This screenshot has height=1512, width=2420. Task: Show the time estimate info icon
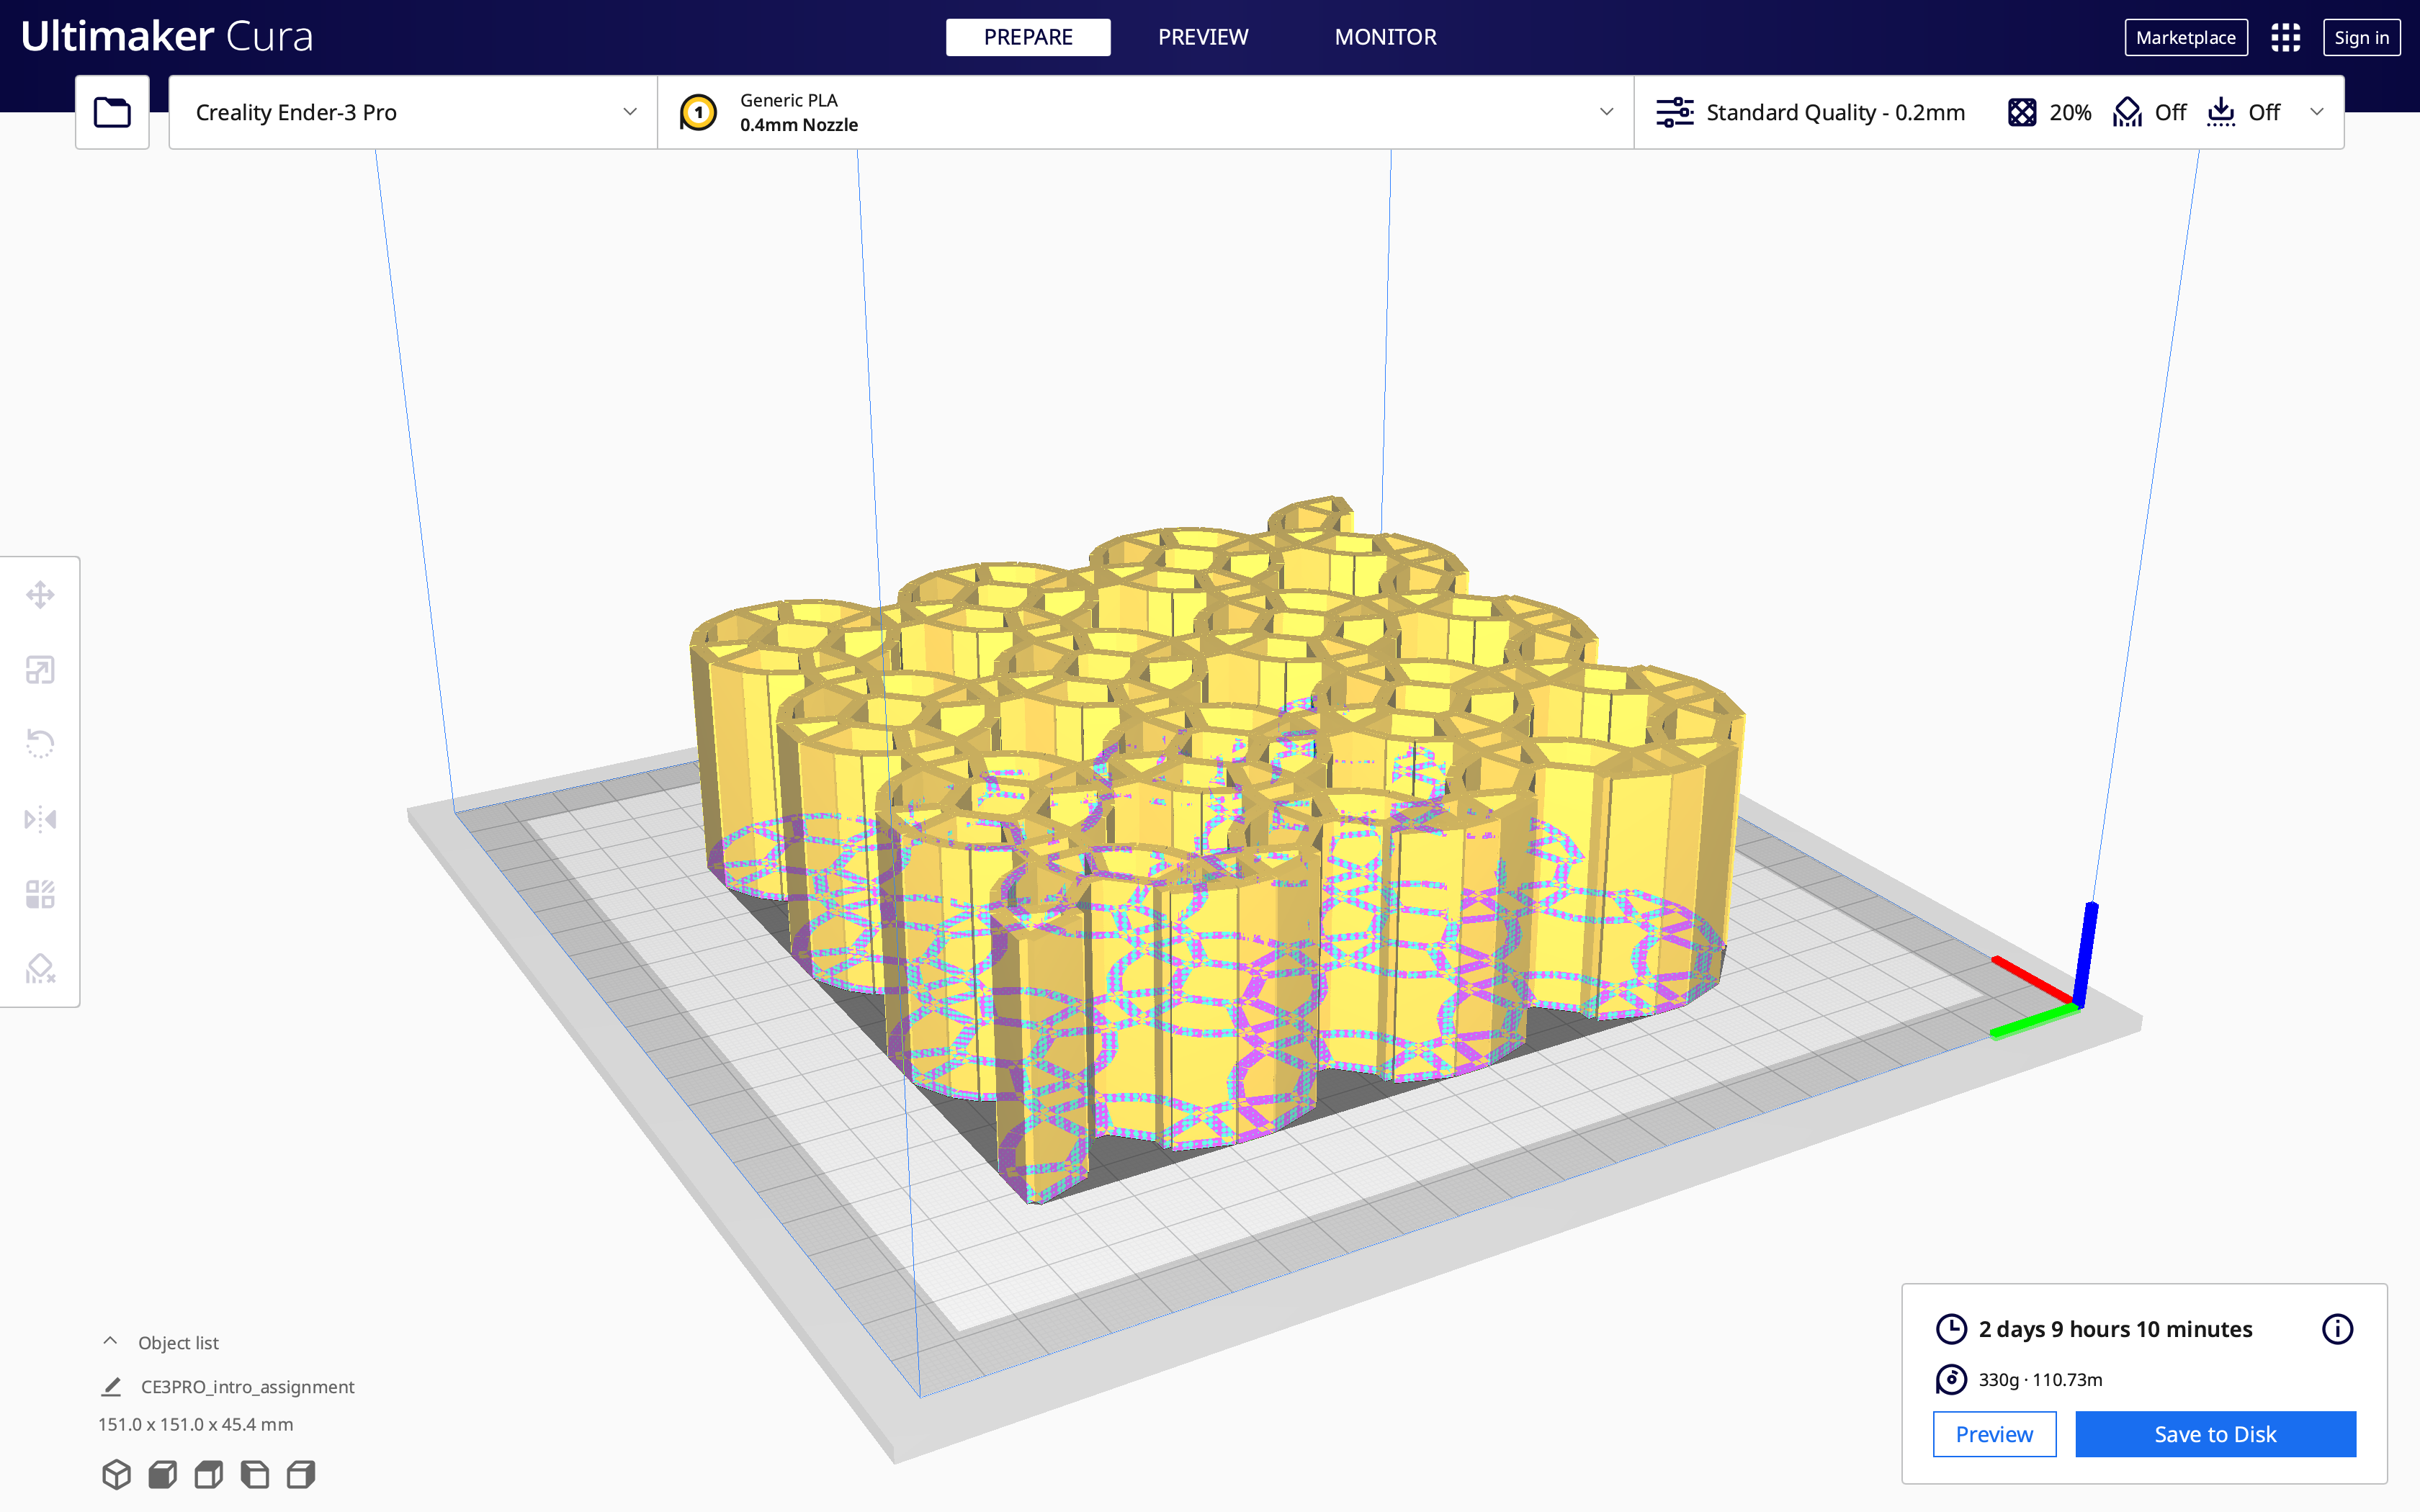pyautogui.click(x=2336, y=1329)
